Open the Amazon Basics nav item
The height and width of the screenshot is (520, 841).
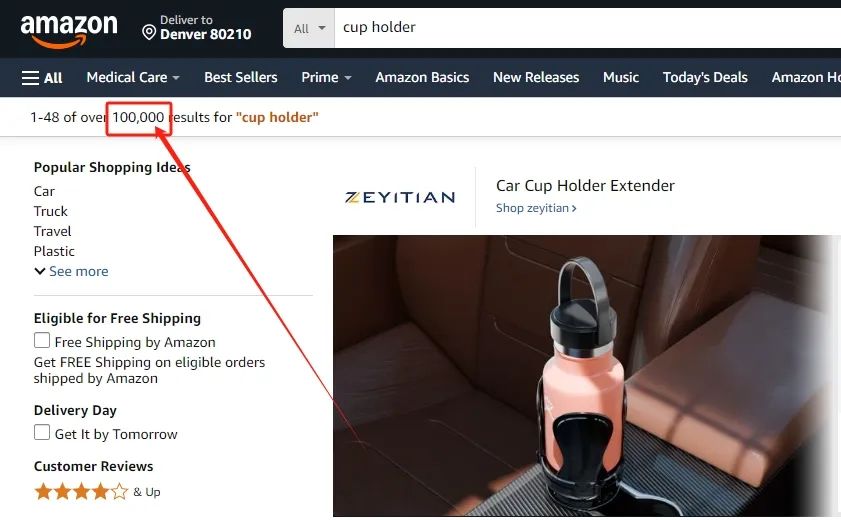pyautogui.click(x=422, y=77)
